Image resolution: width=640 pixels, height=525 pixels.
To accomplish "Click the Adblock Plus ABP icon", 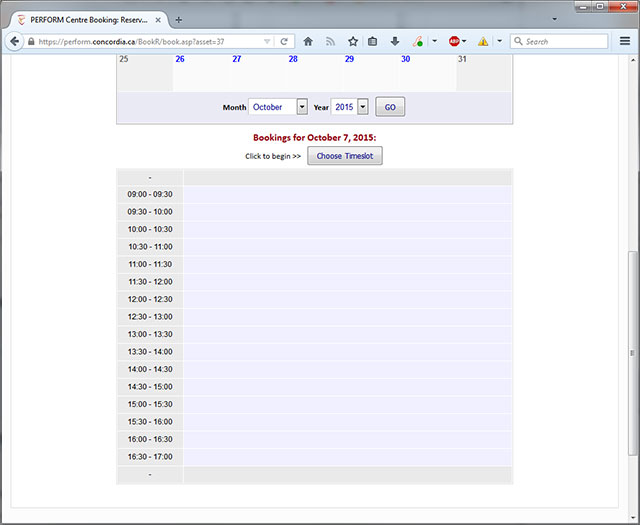I will pos(454,42).
